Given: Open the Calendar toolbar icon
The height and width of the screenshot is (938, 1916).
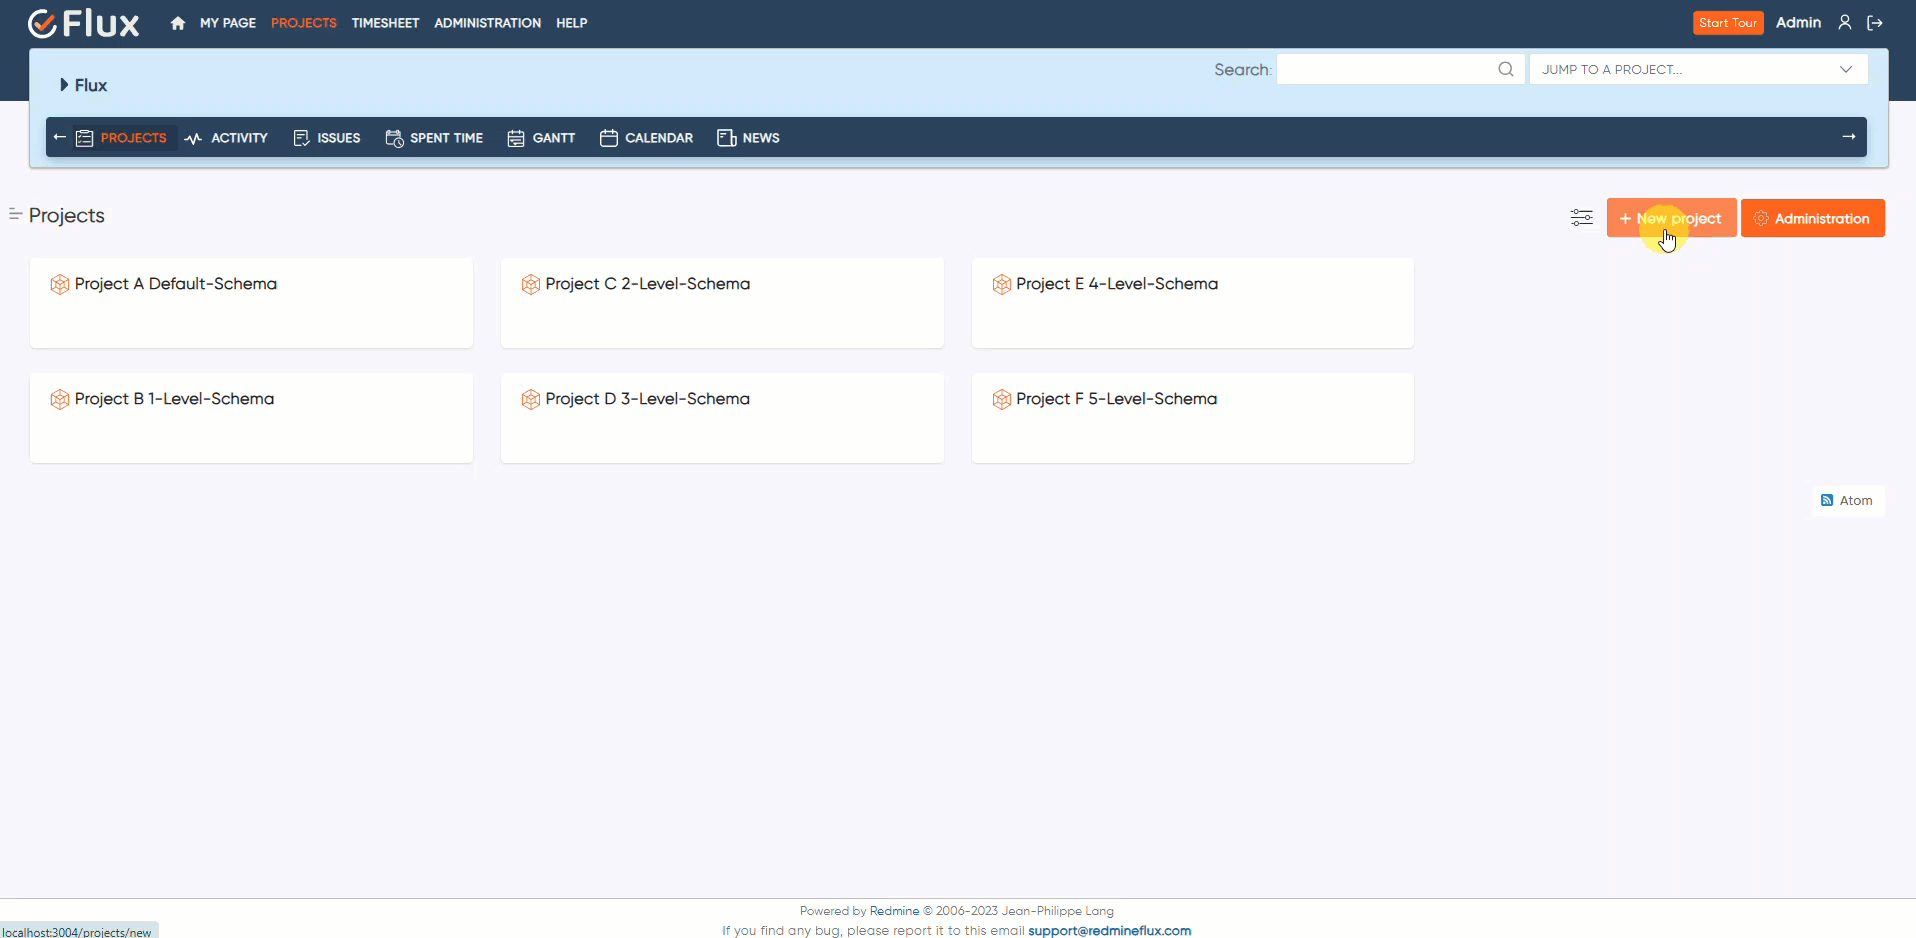Looking at the screenshot, I should 608,137.
